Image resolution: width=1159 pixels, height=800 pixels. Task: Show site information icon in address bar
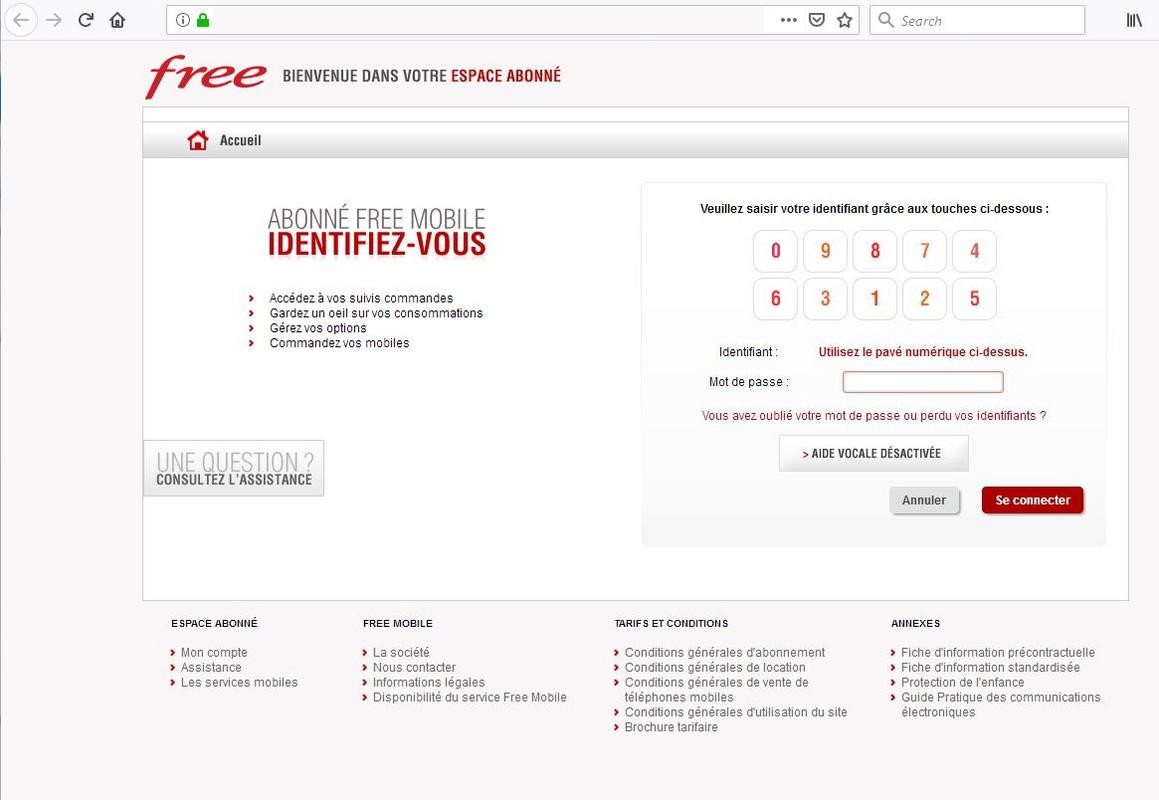coord(183,20)
